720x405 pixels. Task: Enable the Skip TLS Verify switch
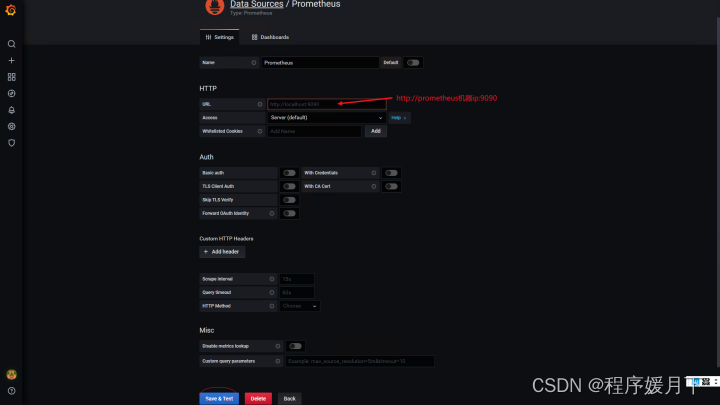[289, 200]
